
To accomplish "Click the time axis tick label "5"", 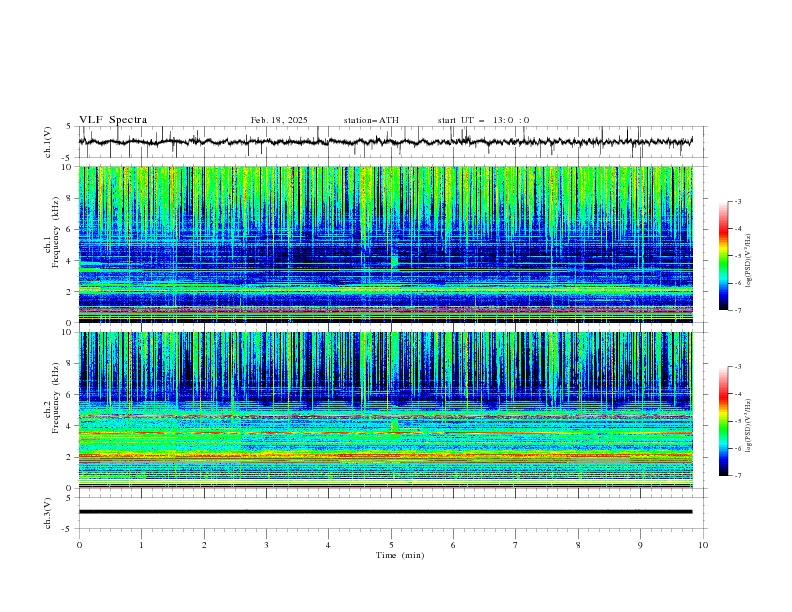I will pos(391,545).
